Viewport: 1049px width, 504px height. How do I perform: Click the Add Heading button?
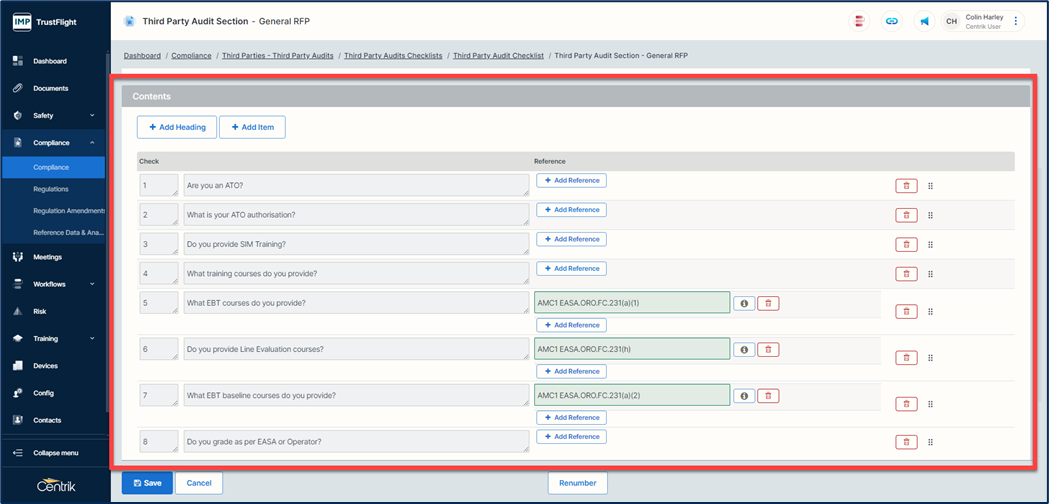[x=177, y=127]
